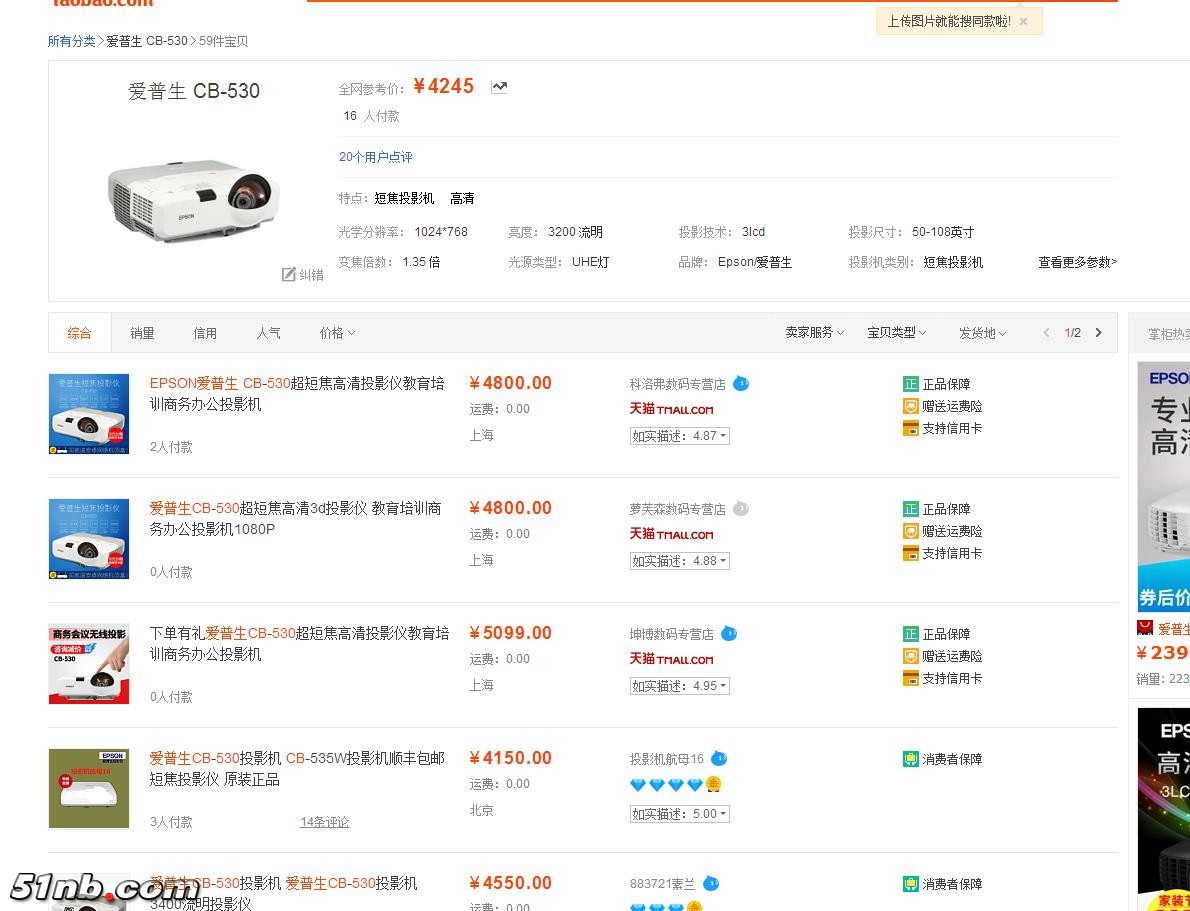Click the first listing's projector thumbnail
1190x911 pixels.
(89, 413)
